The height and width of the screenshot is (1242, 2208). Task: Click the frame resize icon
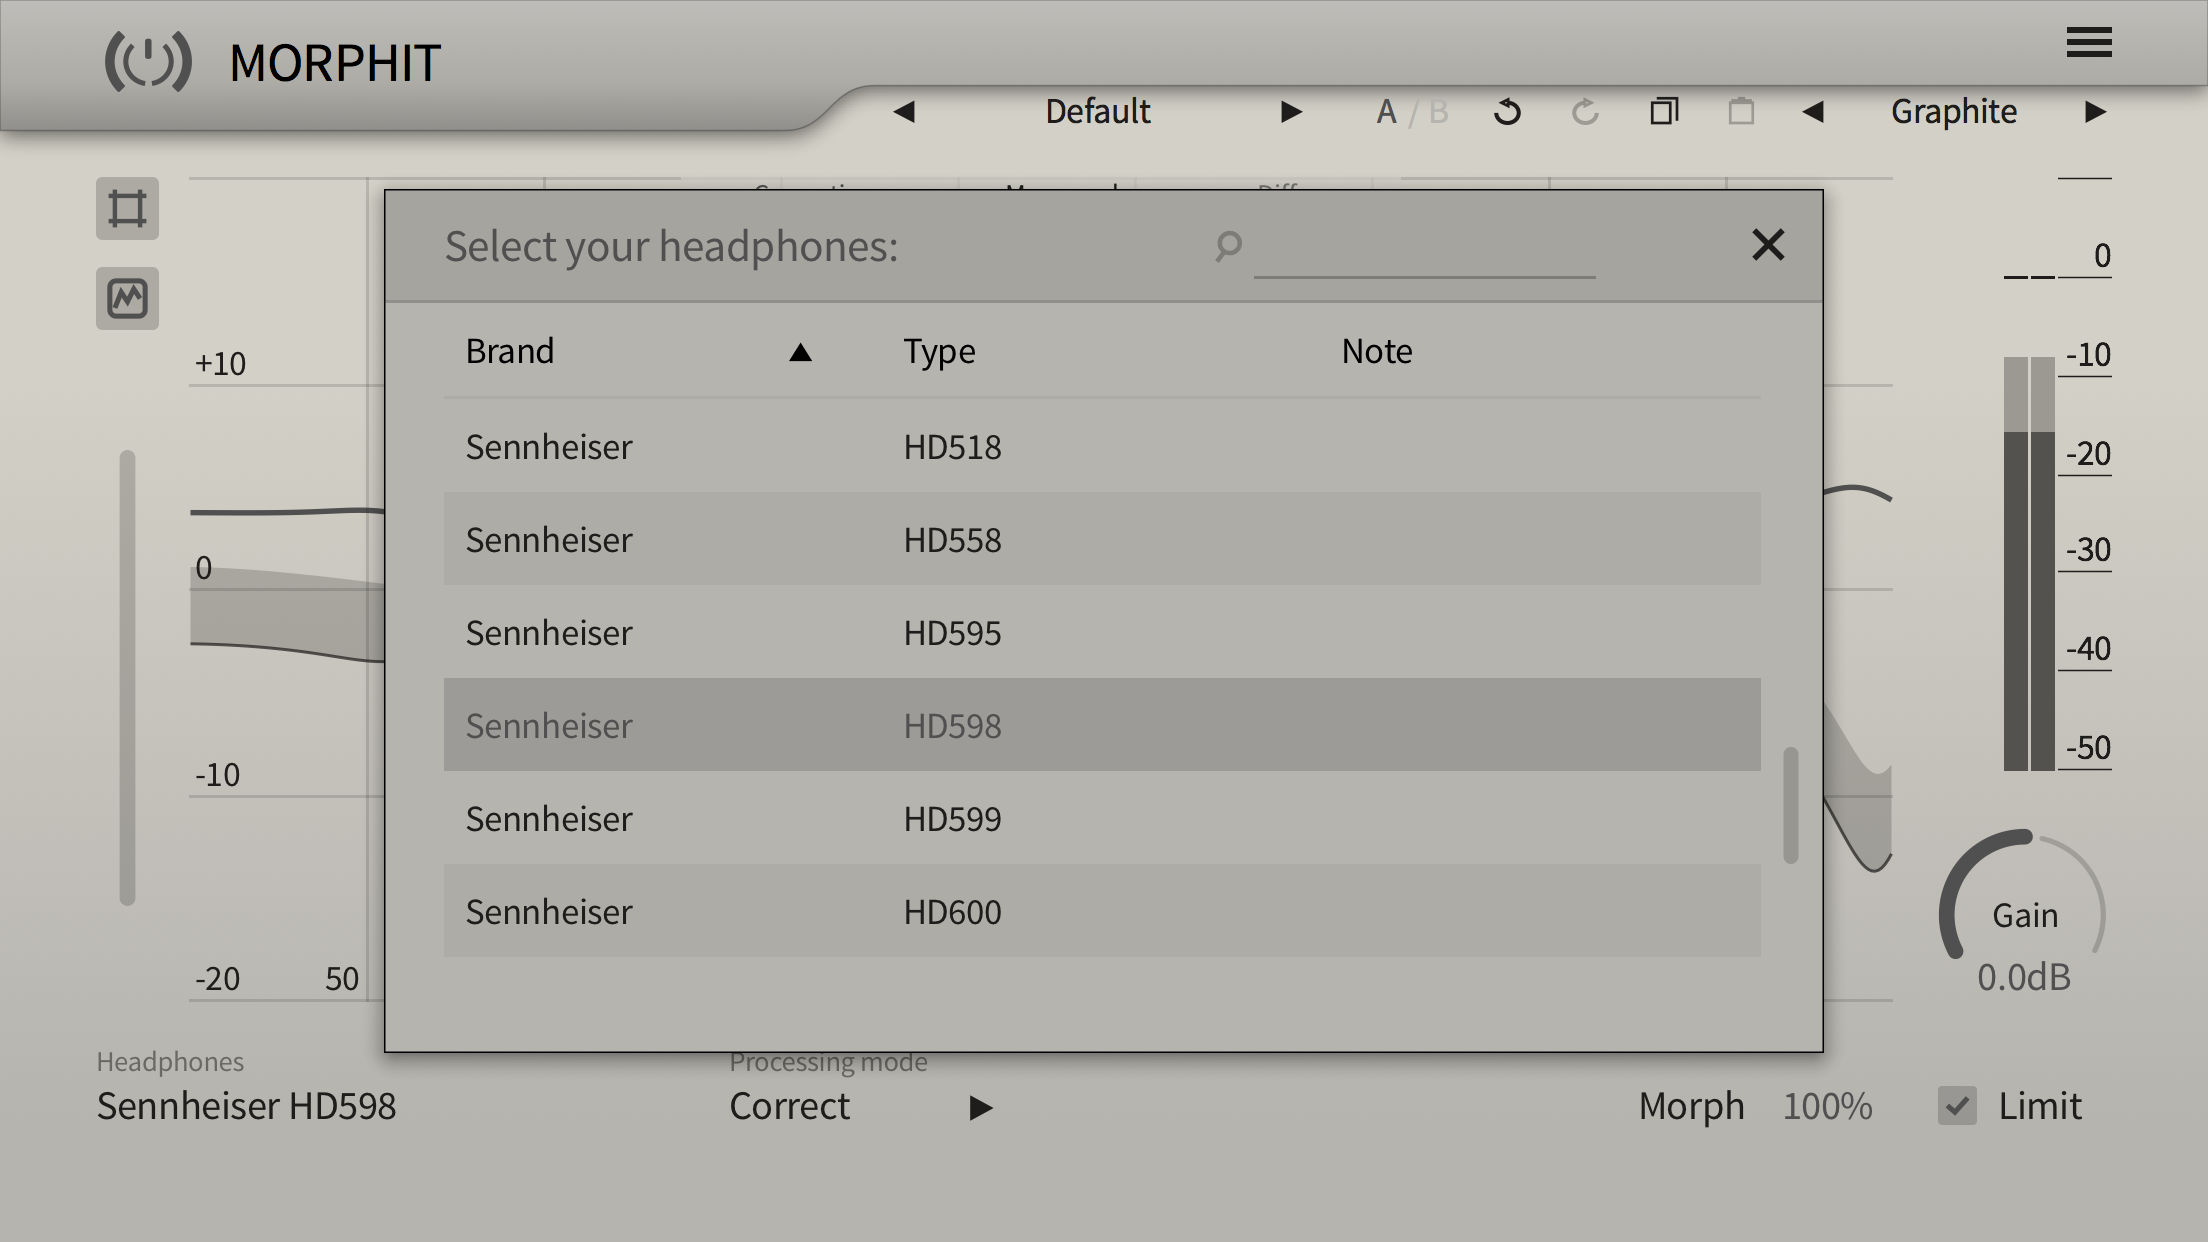tap(127, 209)
